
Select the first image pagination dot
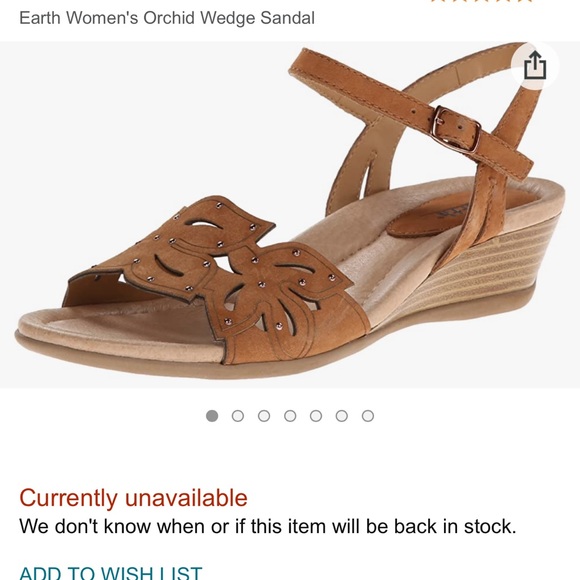click(212, 416)
